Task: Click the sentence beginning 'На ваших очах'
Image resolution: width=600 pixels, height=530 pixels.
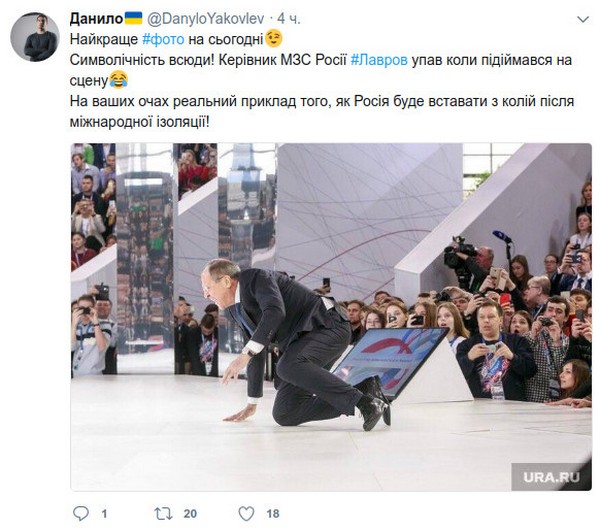Action: click(300, 101)
